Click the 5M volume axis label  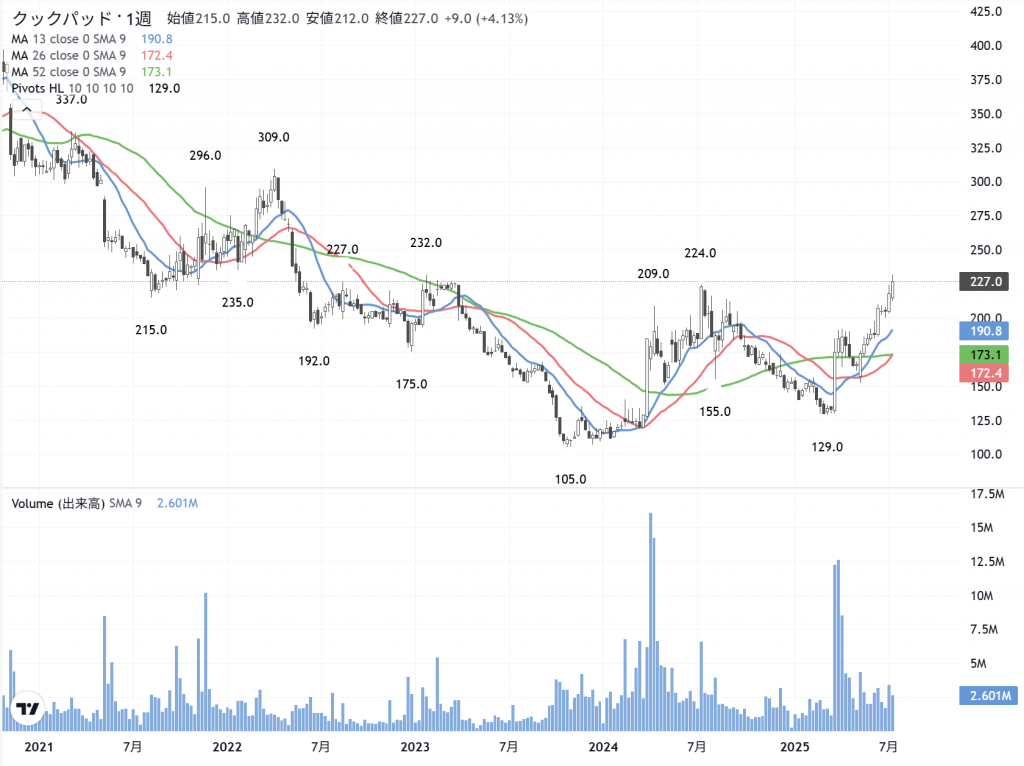tap(978, 663)
